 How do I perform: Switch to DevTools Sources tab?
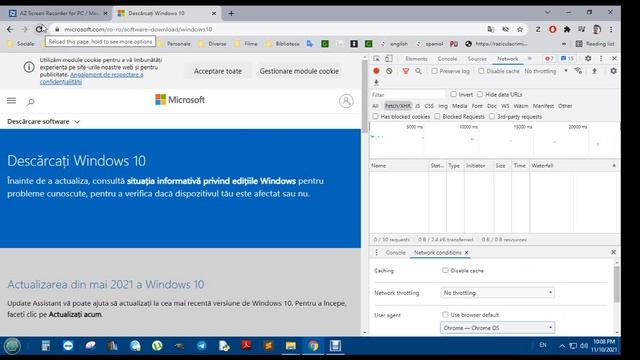tap(477, 59)
